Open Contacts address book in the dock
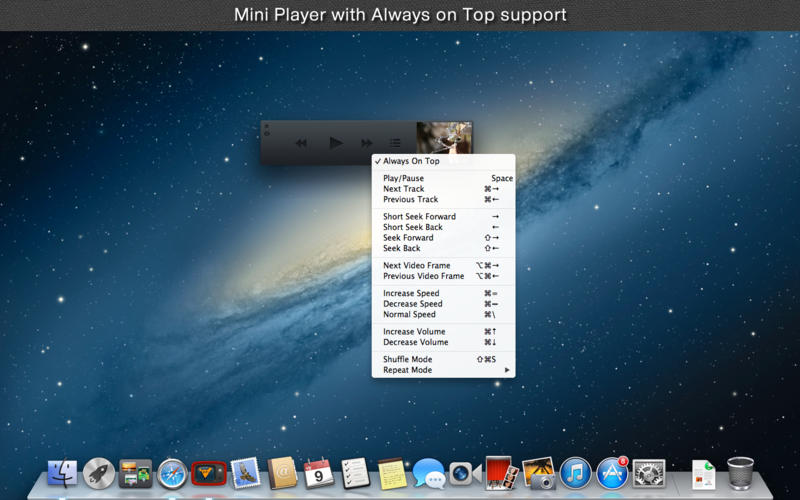The width and height of the screenshot is (800, 500). (282, 473)
